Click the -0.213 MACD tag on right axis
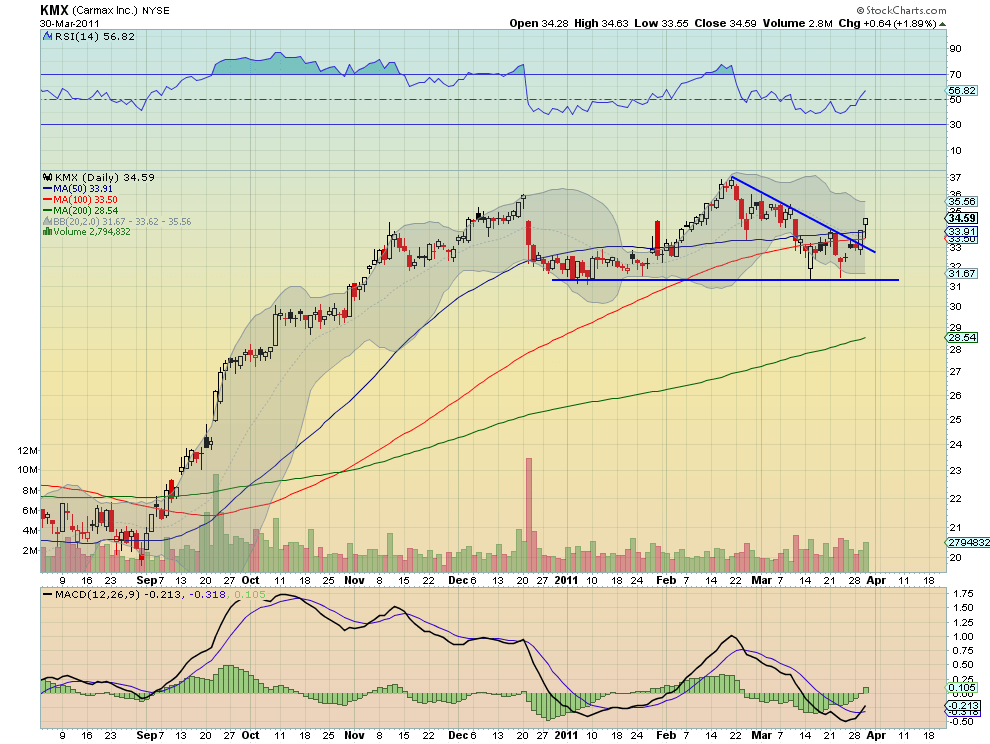 963,705
